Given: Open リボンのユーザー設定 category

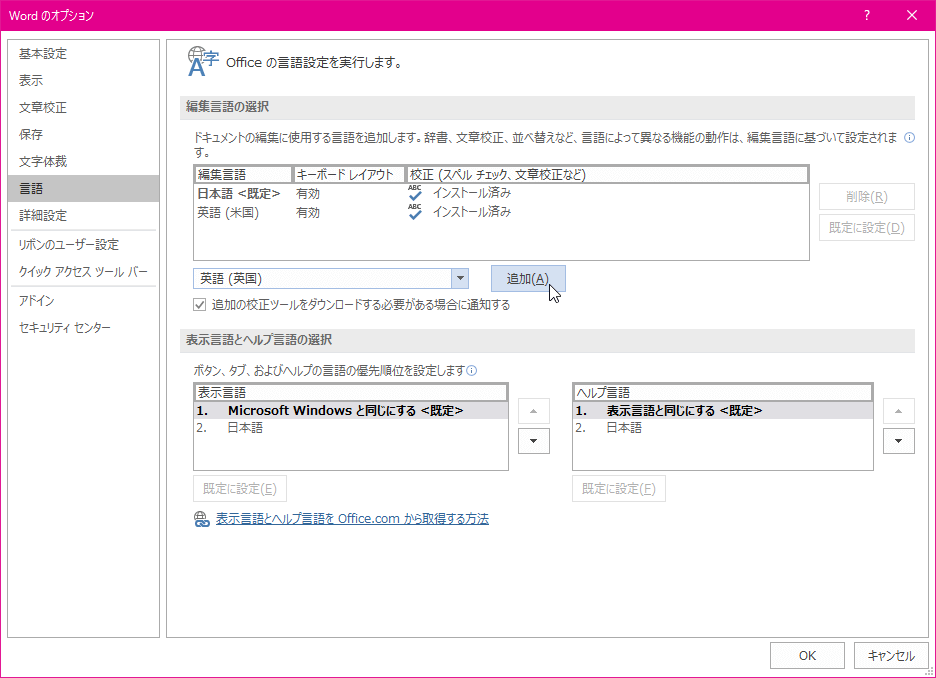Looking at the screenshot, I should point(84,244).
